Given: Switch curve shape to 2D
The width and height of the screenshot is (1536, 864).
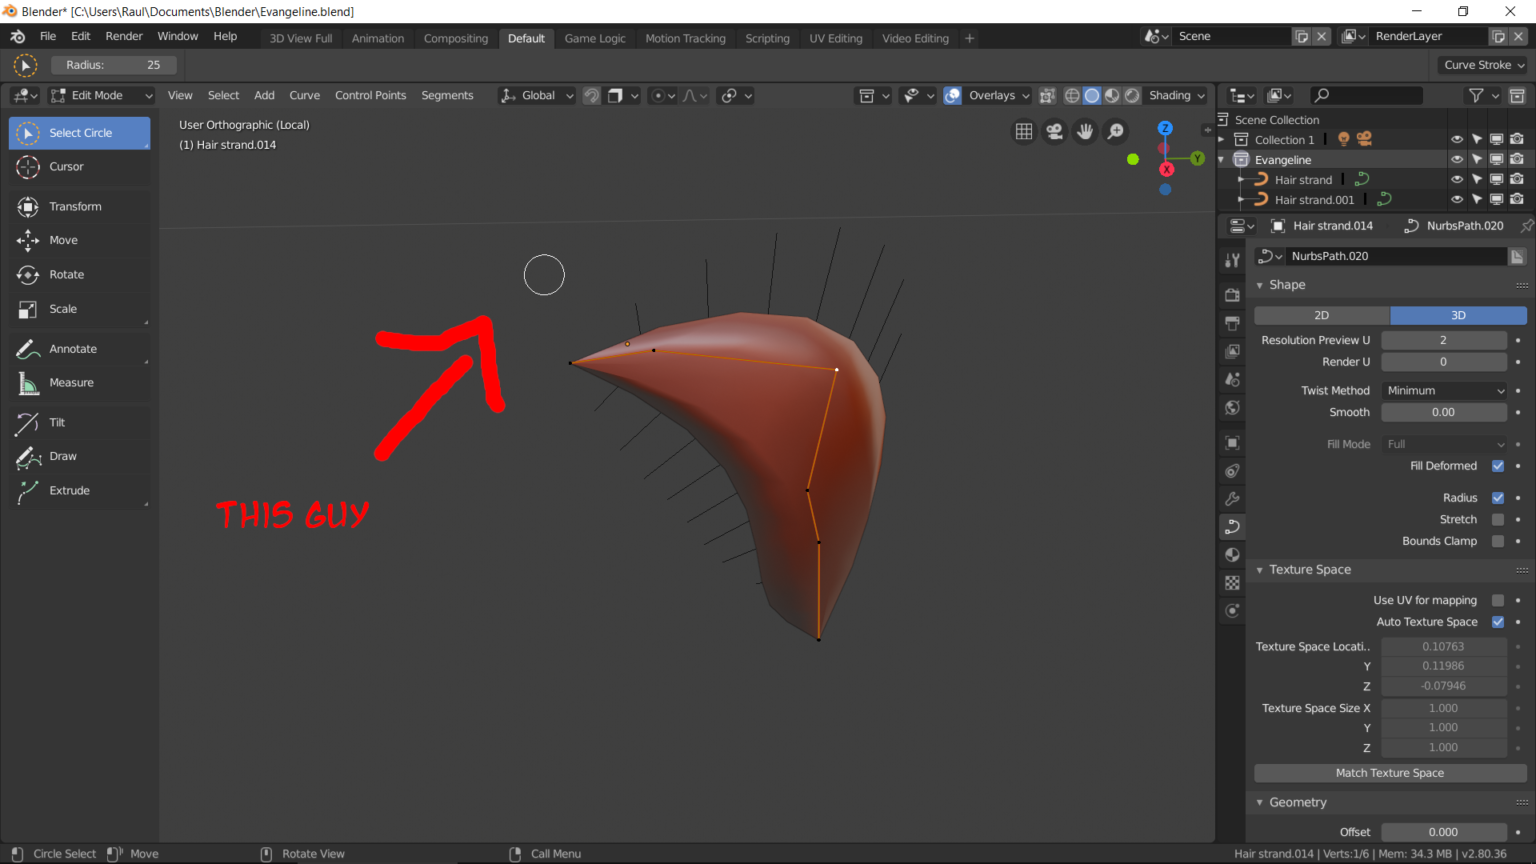Looking at the screenshot, I should pyautogui.click(x=1321, y=314).
